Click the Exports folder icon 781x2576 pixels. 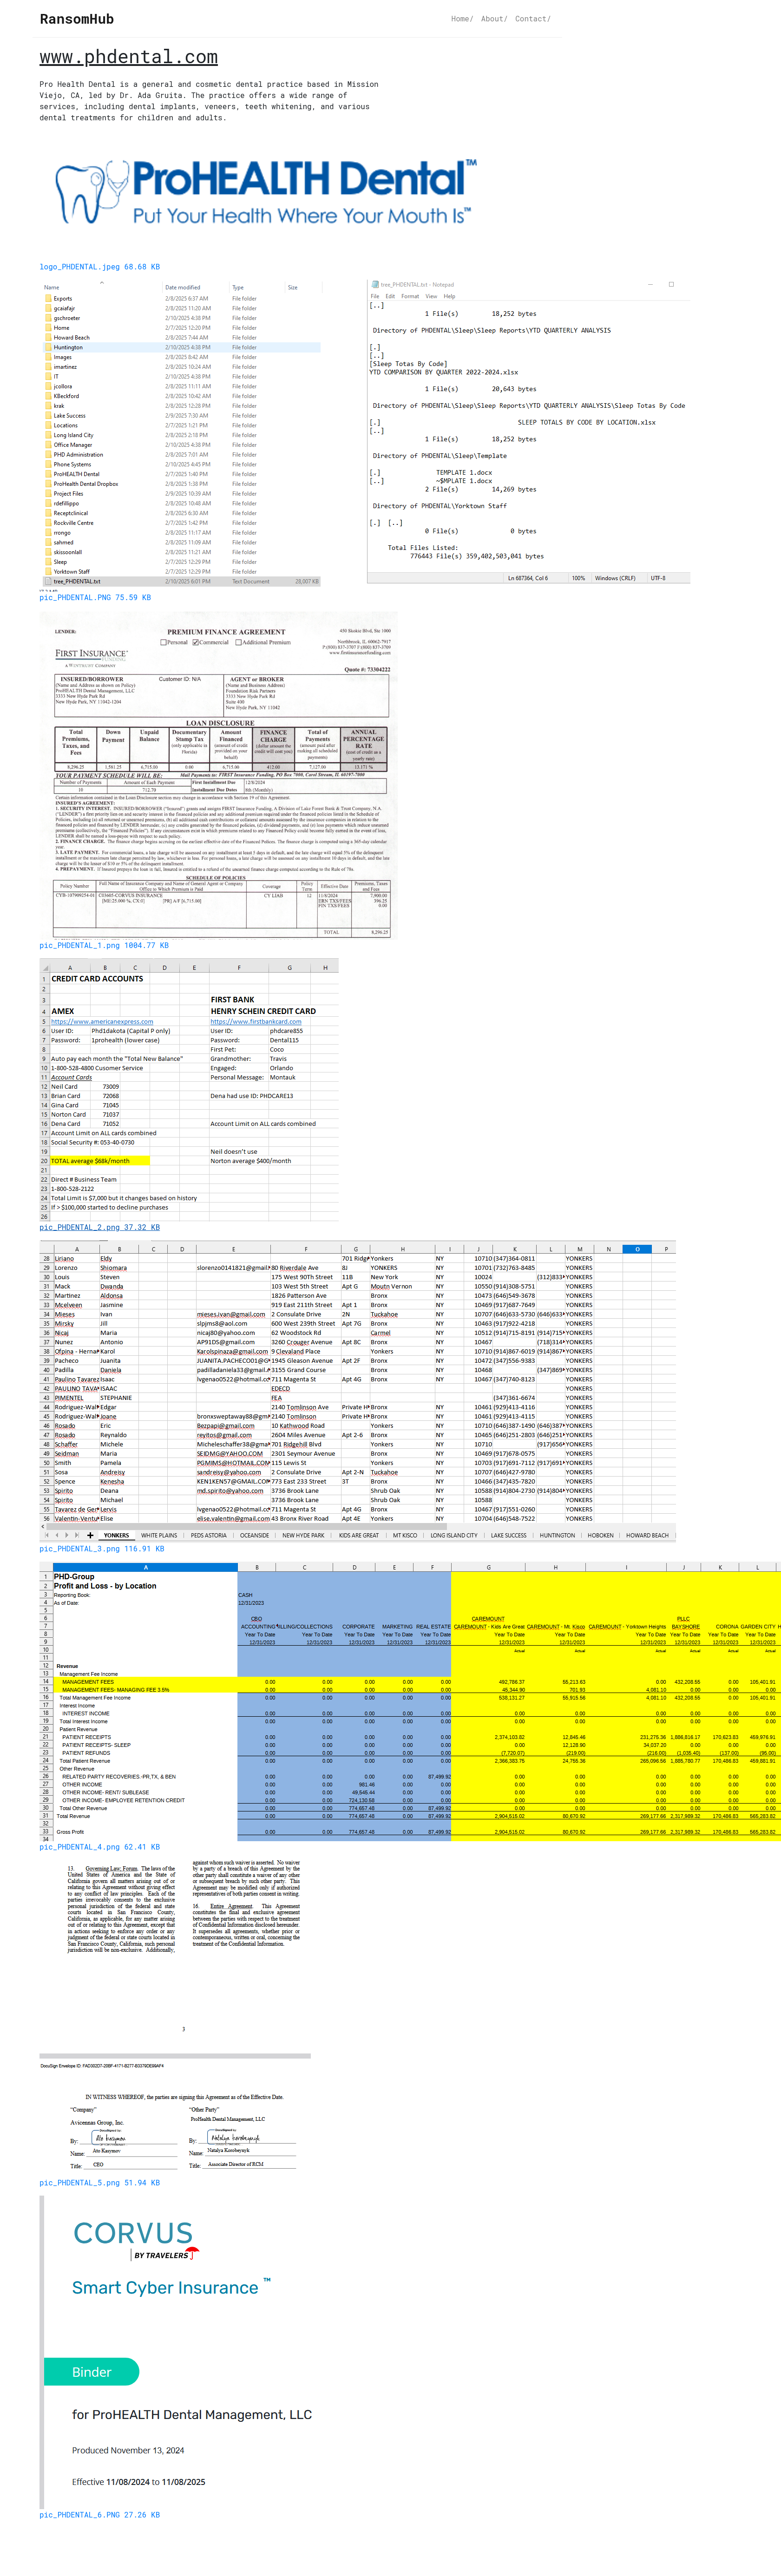click(x=47, y=298)
